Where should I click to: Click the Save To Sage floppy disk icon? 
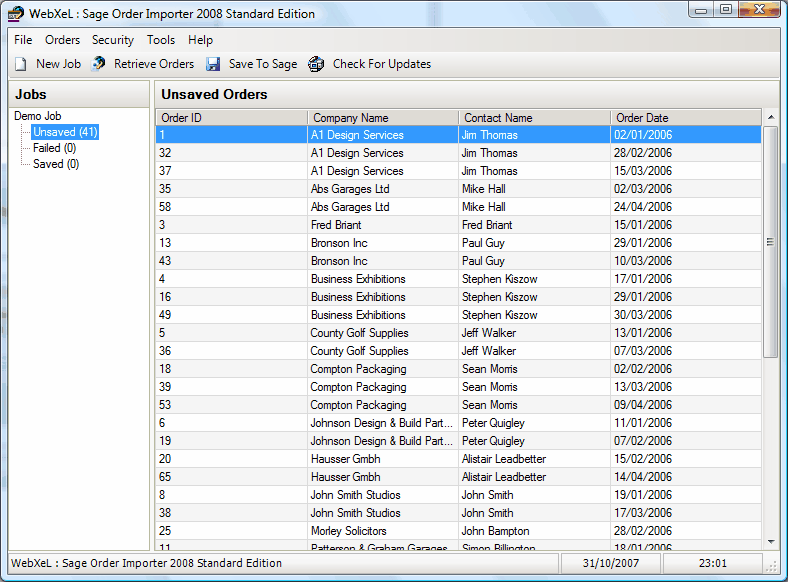[x=213, y=64]
